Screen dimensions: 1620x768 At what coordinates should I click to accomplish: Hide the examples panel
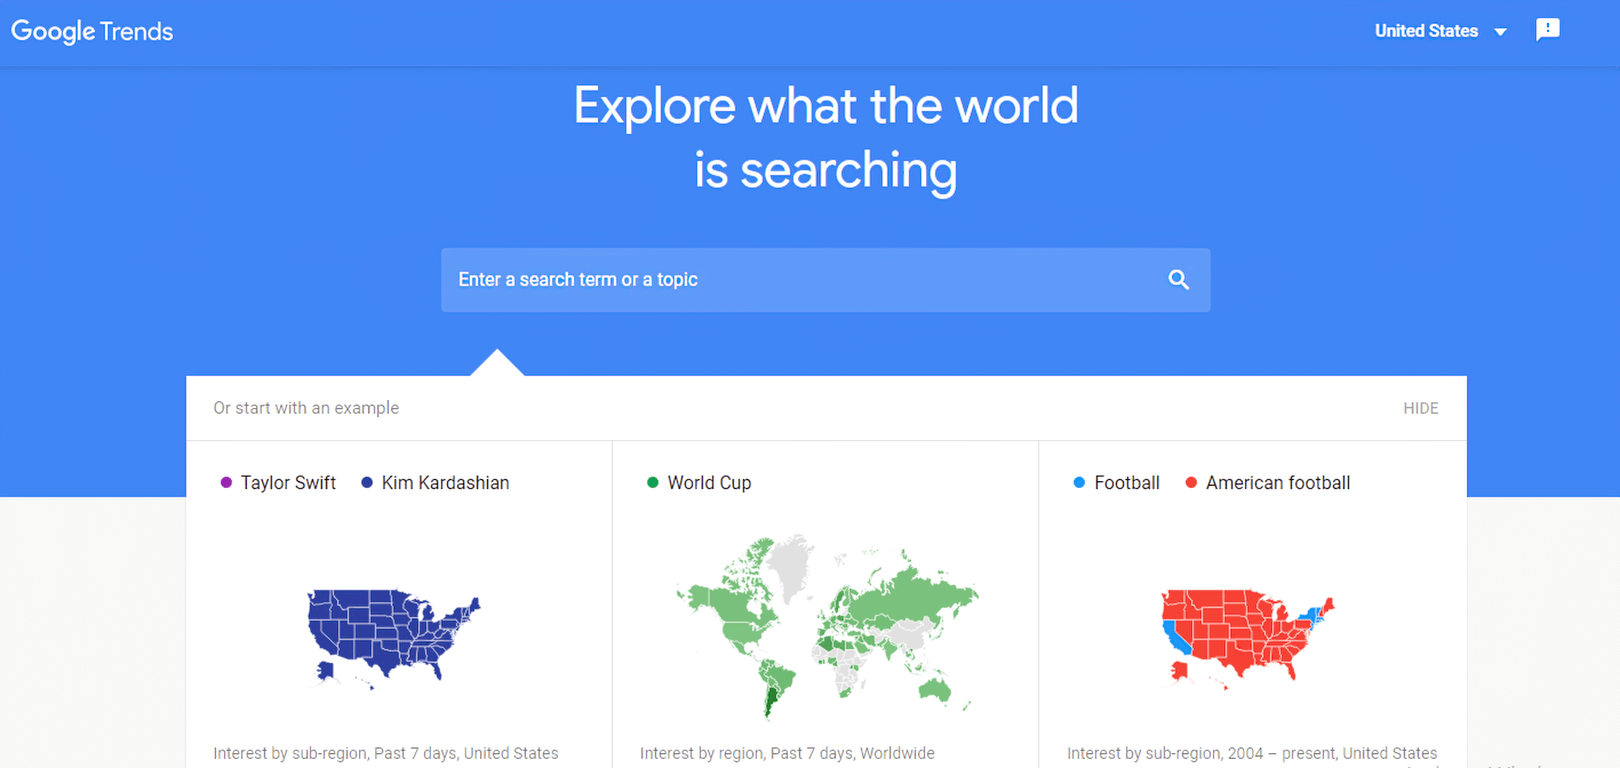coord(1420,408)
